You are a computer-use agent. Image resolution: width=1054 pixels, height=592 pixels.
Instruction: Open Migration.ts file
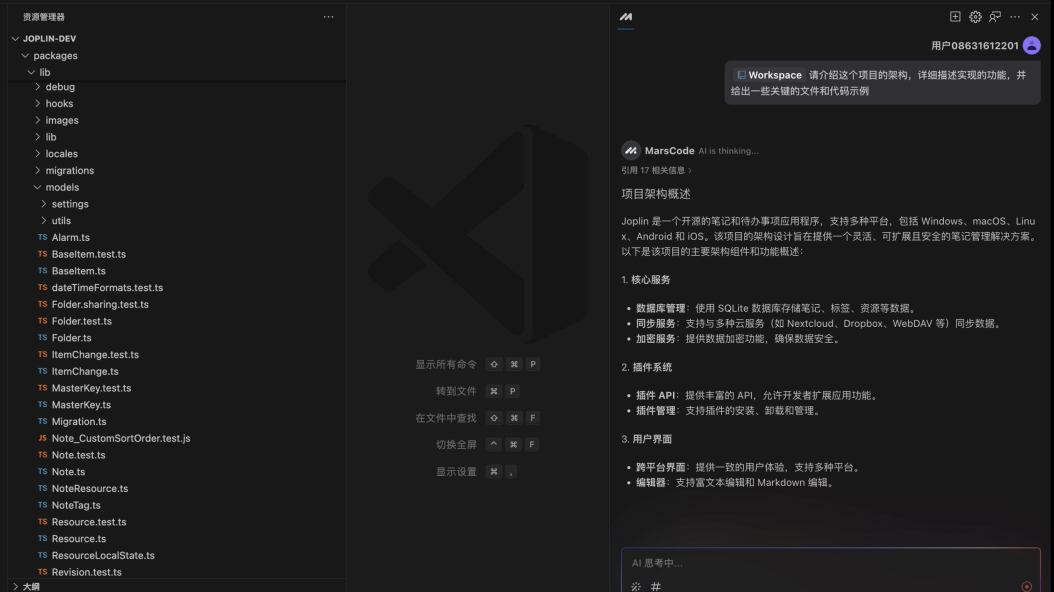pos(79,422)
